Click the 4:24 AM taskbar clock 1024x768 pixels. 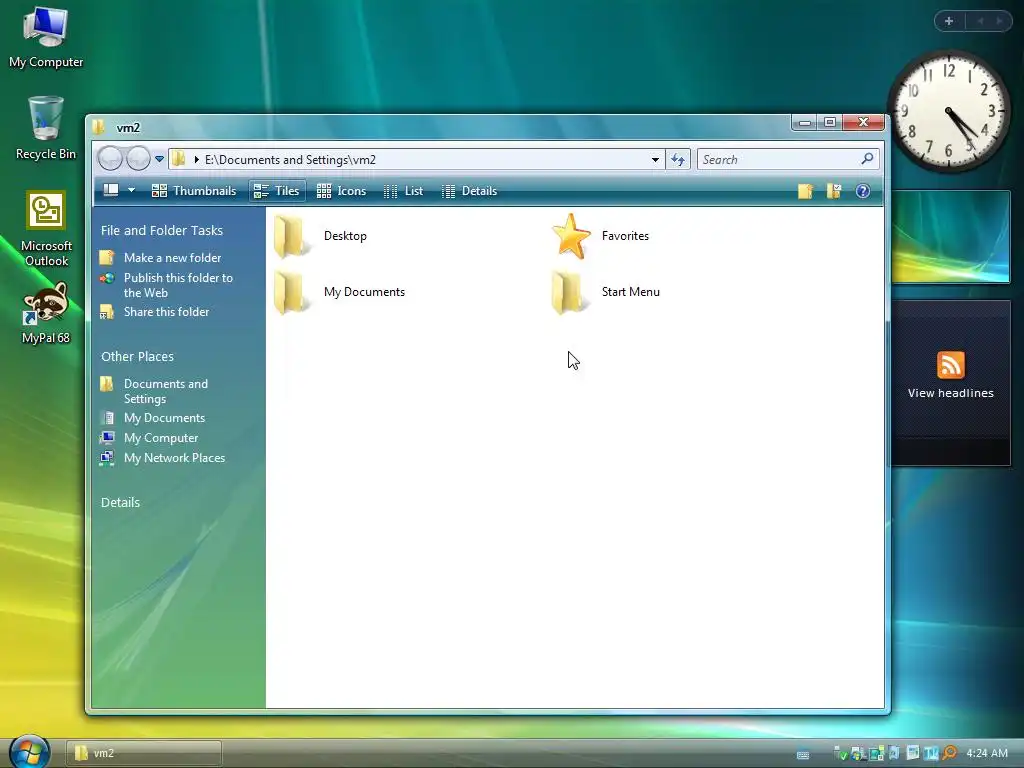[987, 753]
